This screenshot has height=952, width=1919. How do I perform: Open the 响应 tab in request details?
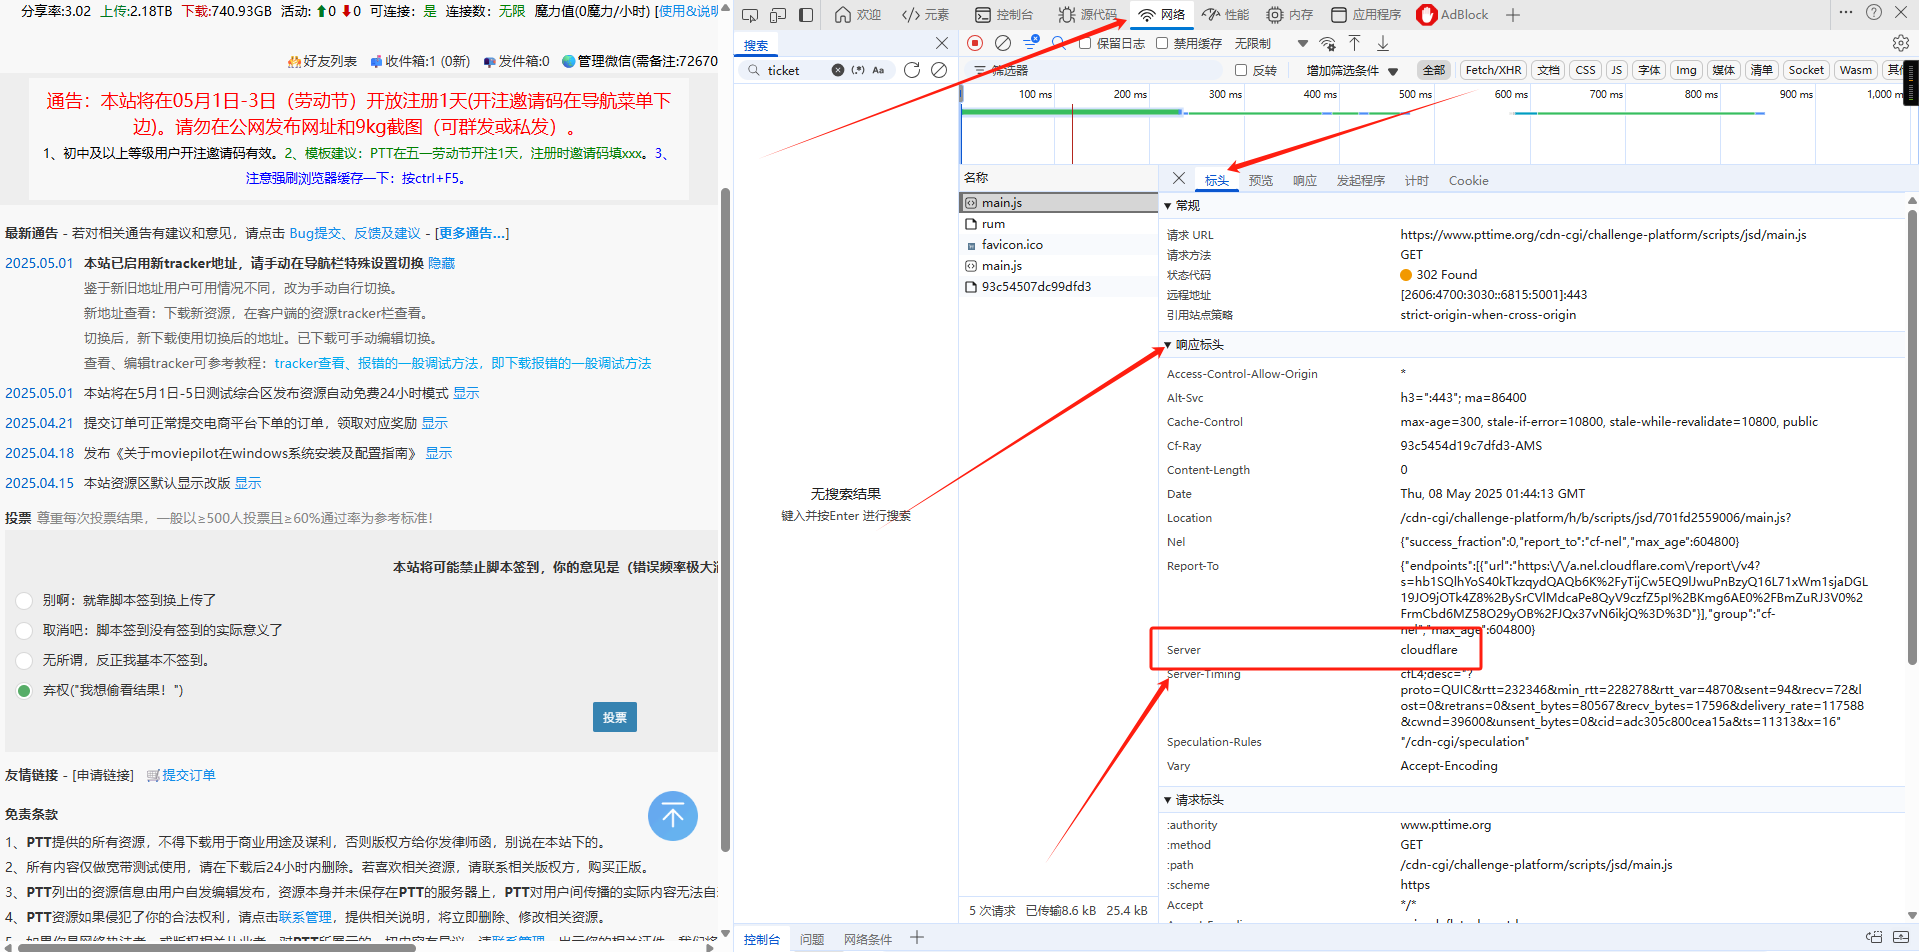tap(1304, 181)
